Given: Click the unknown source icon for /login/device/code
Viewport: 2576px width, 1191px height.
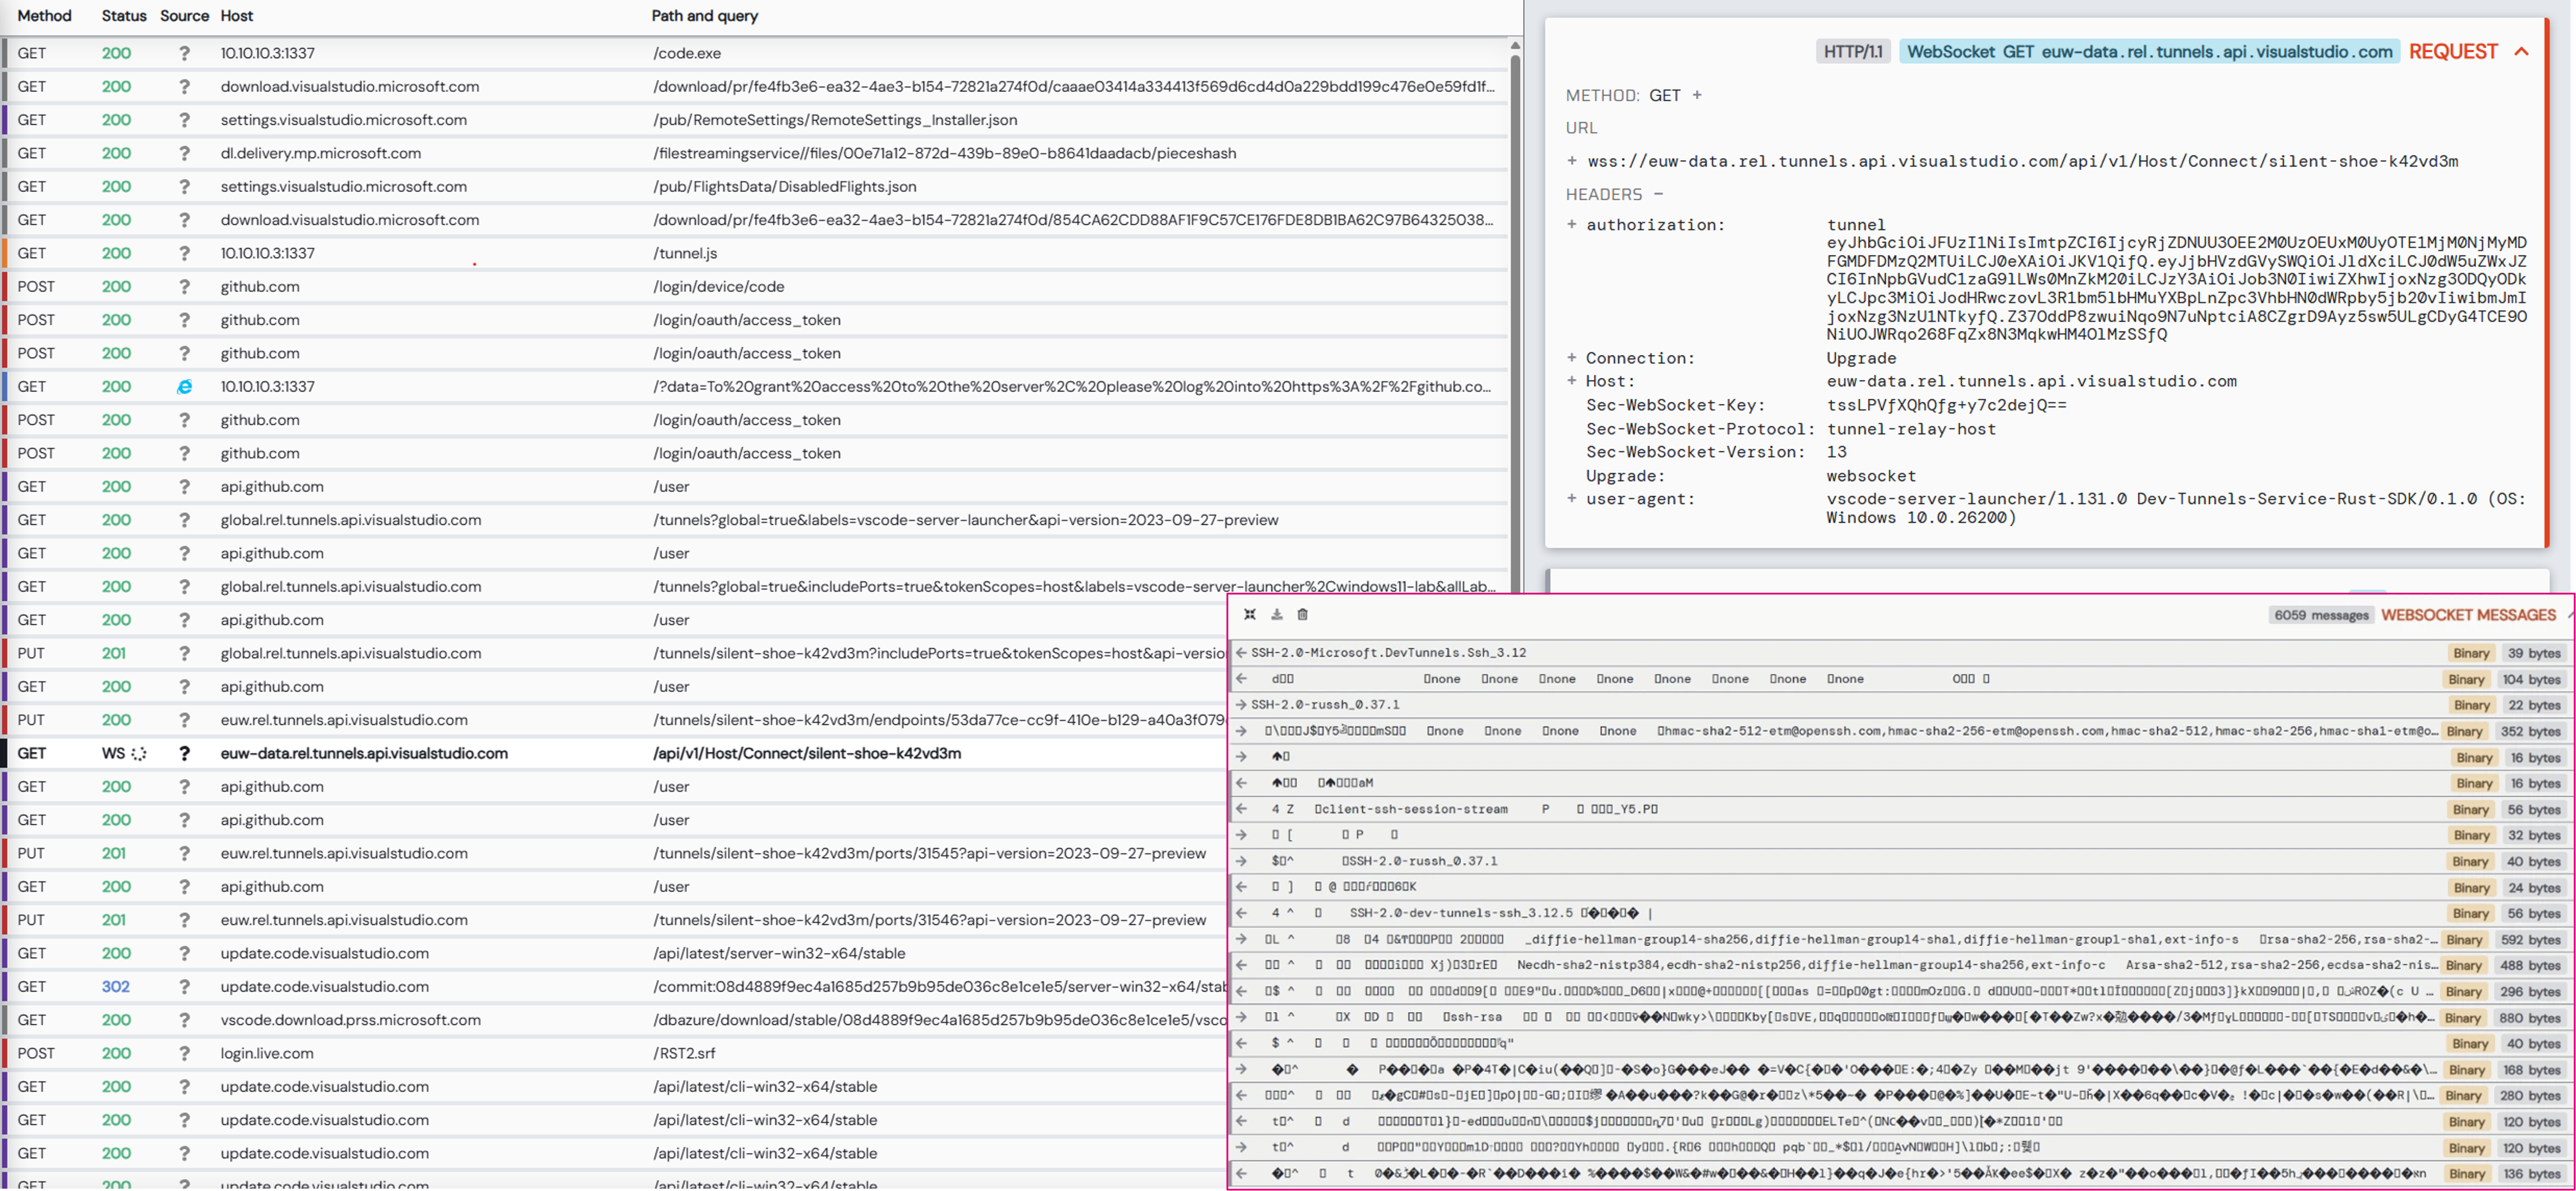Looking at the screenshot, I should point(184,287).
